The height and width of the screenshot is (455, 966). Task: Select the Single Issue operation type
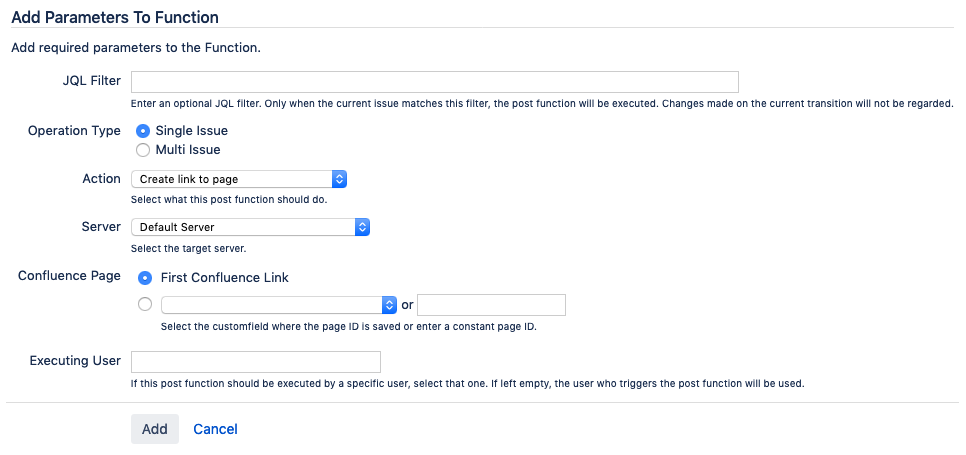[x=143, y=131]
